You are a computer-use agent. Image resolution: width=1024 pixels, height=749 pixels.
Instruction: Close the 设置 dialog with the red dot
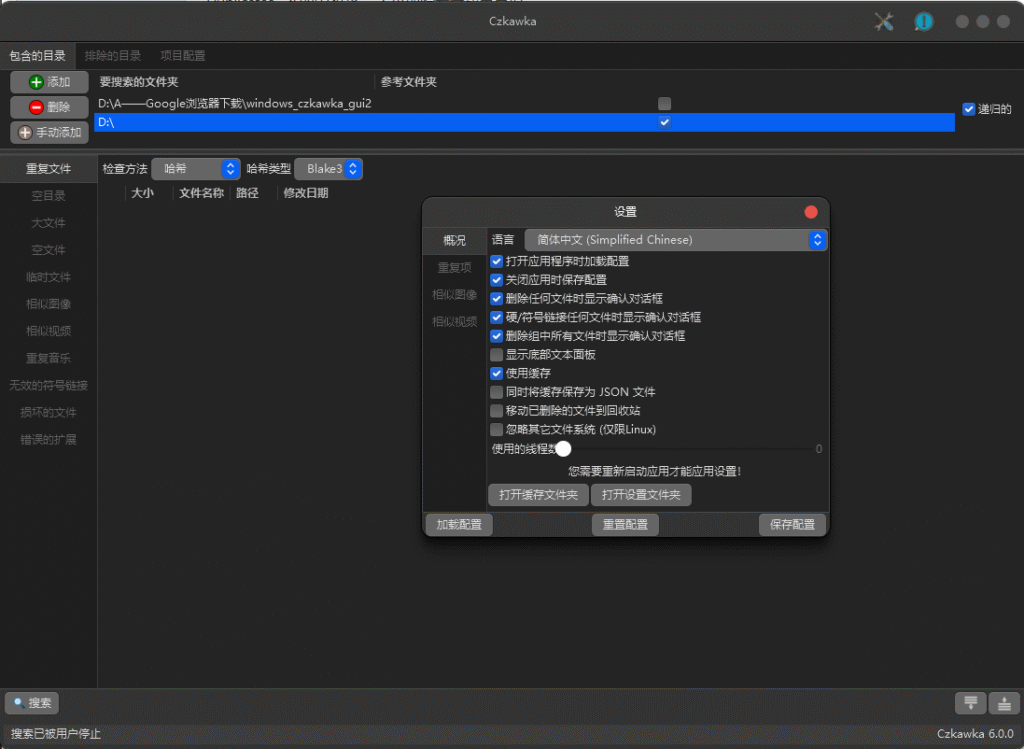point(811,212)
